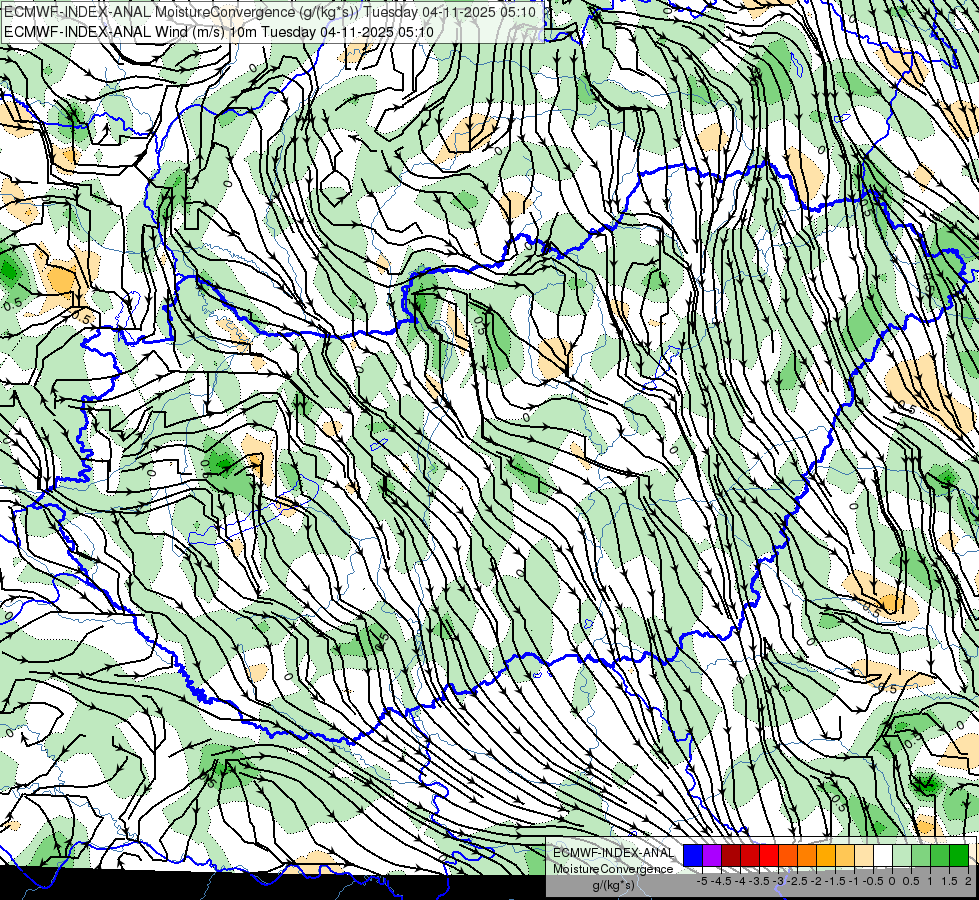Click the legend unit g/(kg*s)

(613, 885)
